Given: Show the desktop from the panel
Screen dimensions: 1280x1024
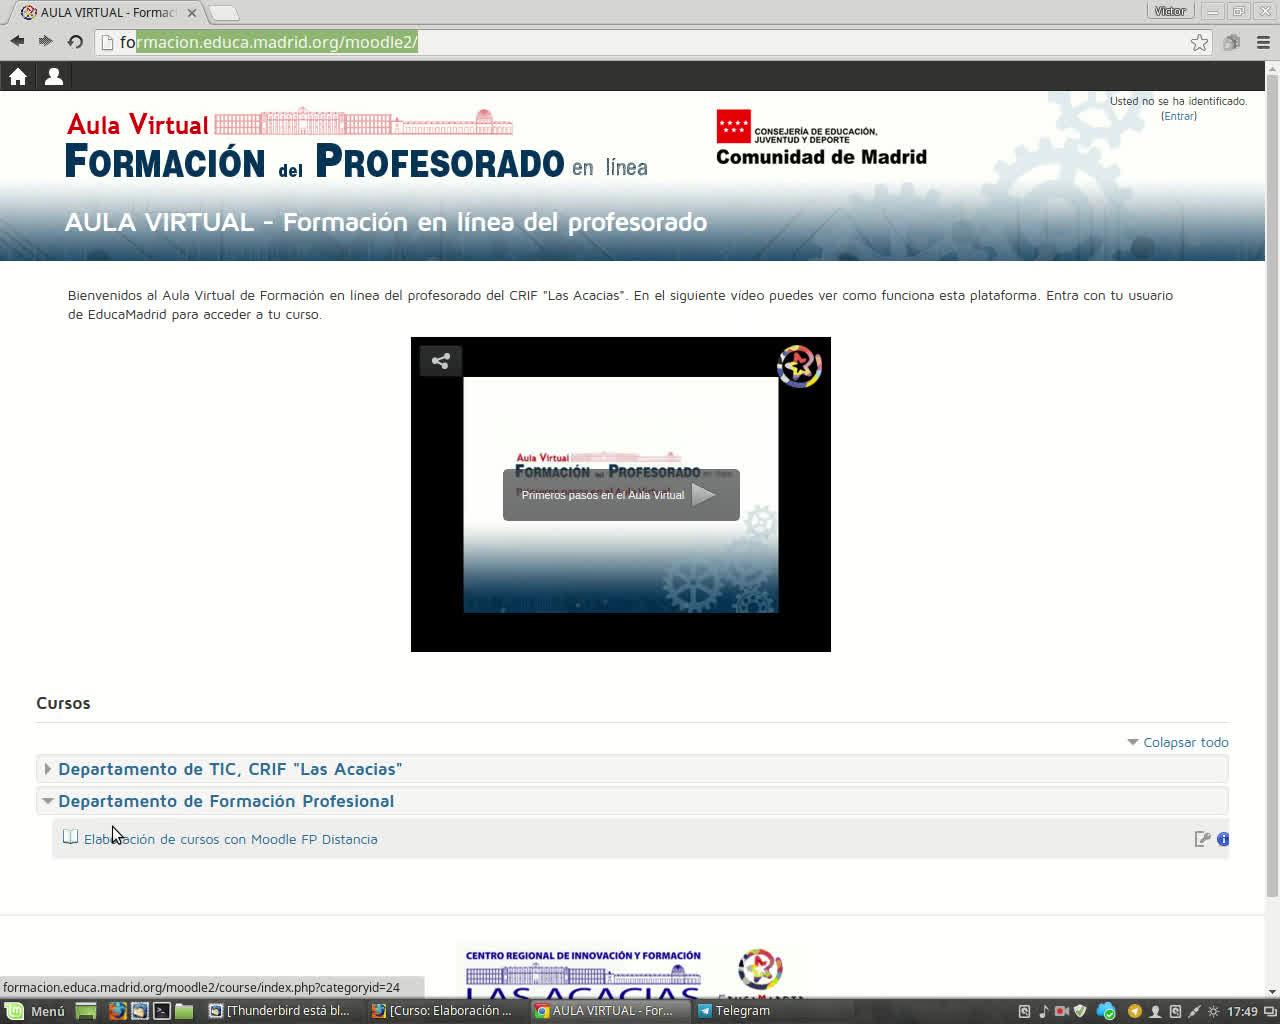Looking at the screenshot, I should (x=86, y=1011).
